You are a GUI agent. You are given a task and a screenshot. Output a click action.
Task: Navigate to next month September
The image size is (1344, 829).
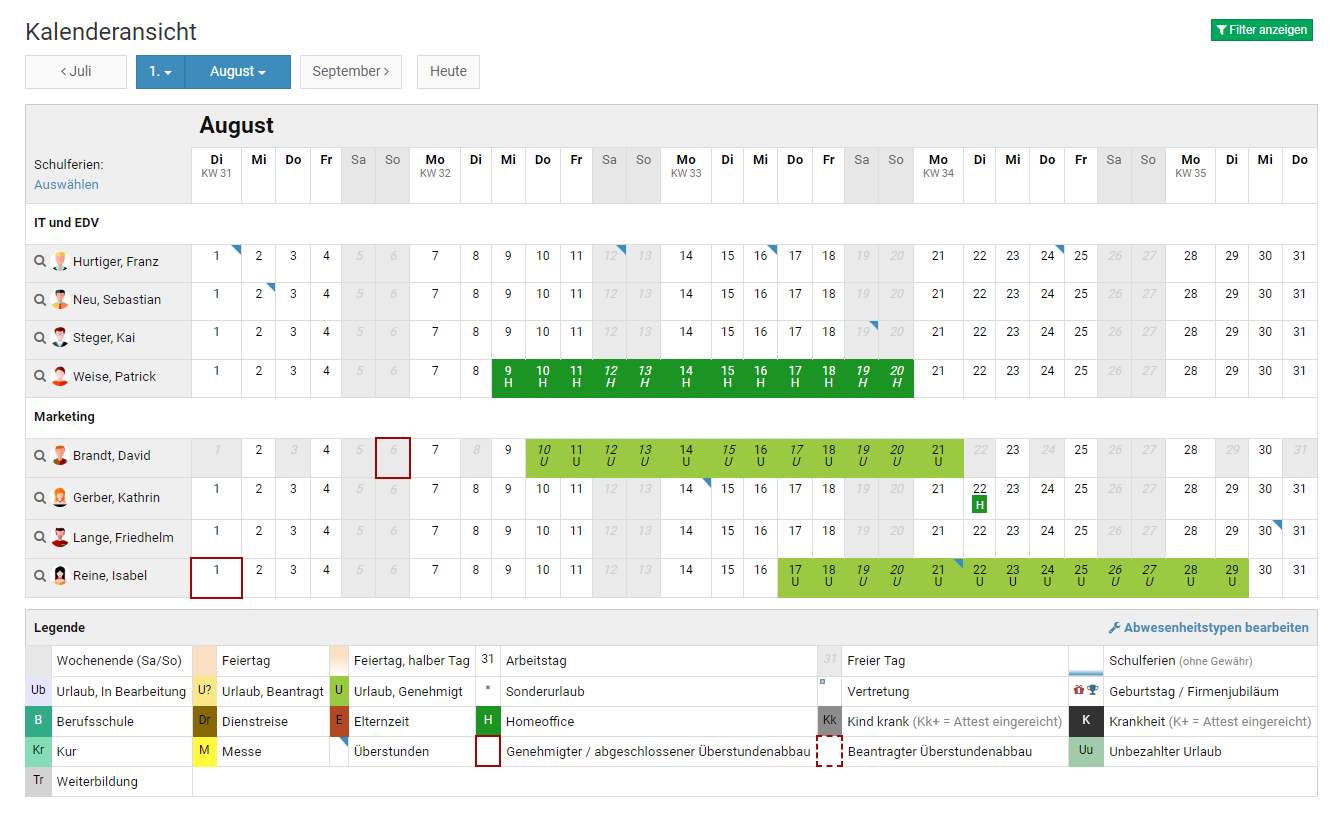point(350,72)
